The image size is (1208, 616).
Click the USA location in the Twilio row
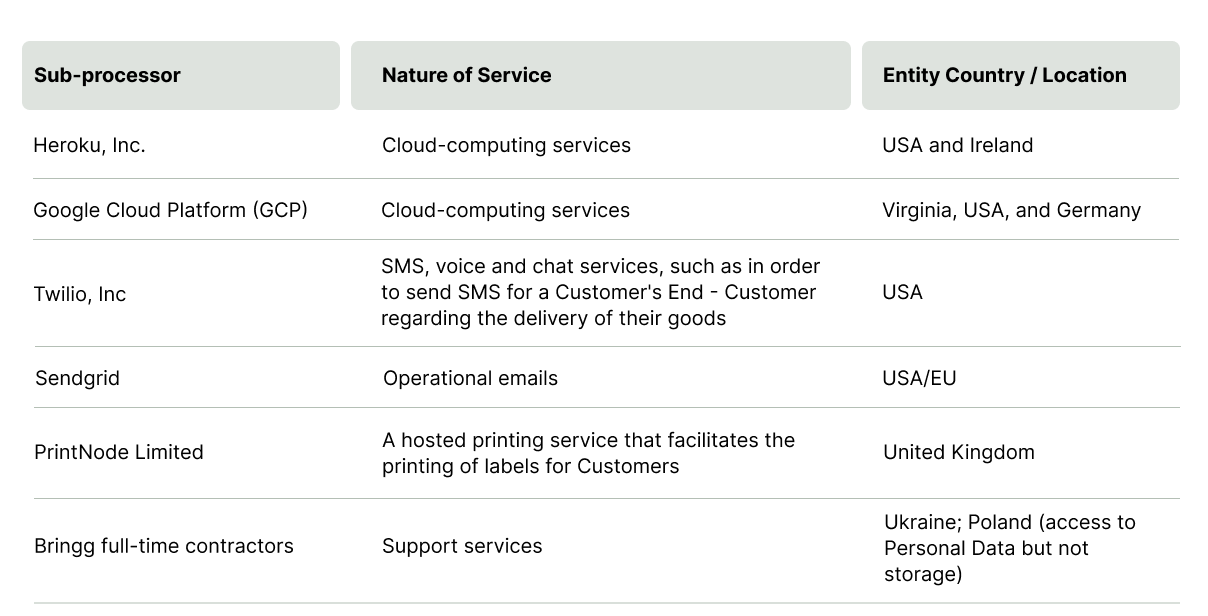pyautogui.click(x=902, y=292)
